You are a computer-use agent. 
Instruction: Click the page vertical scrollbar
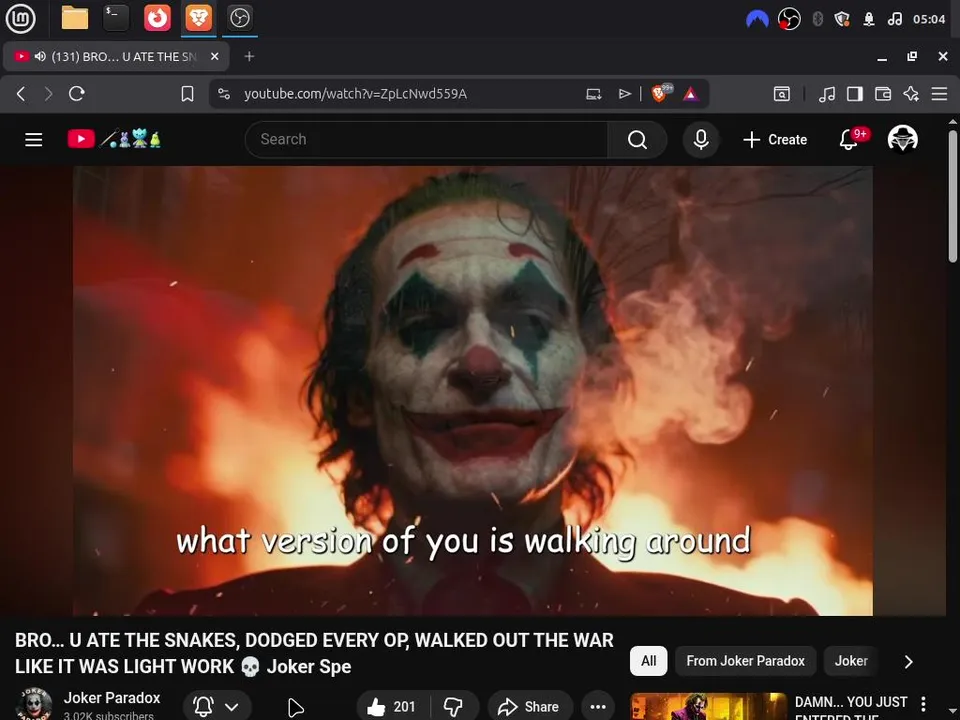953,196
